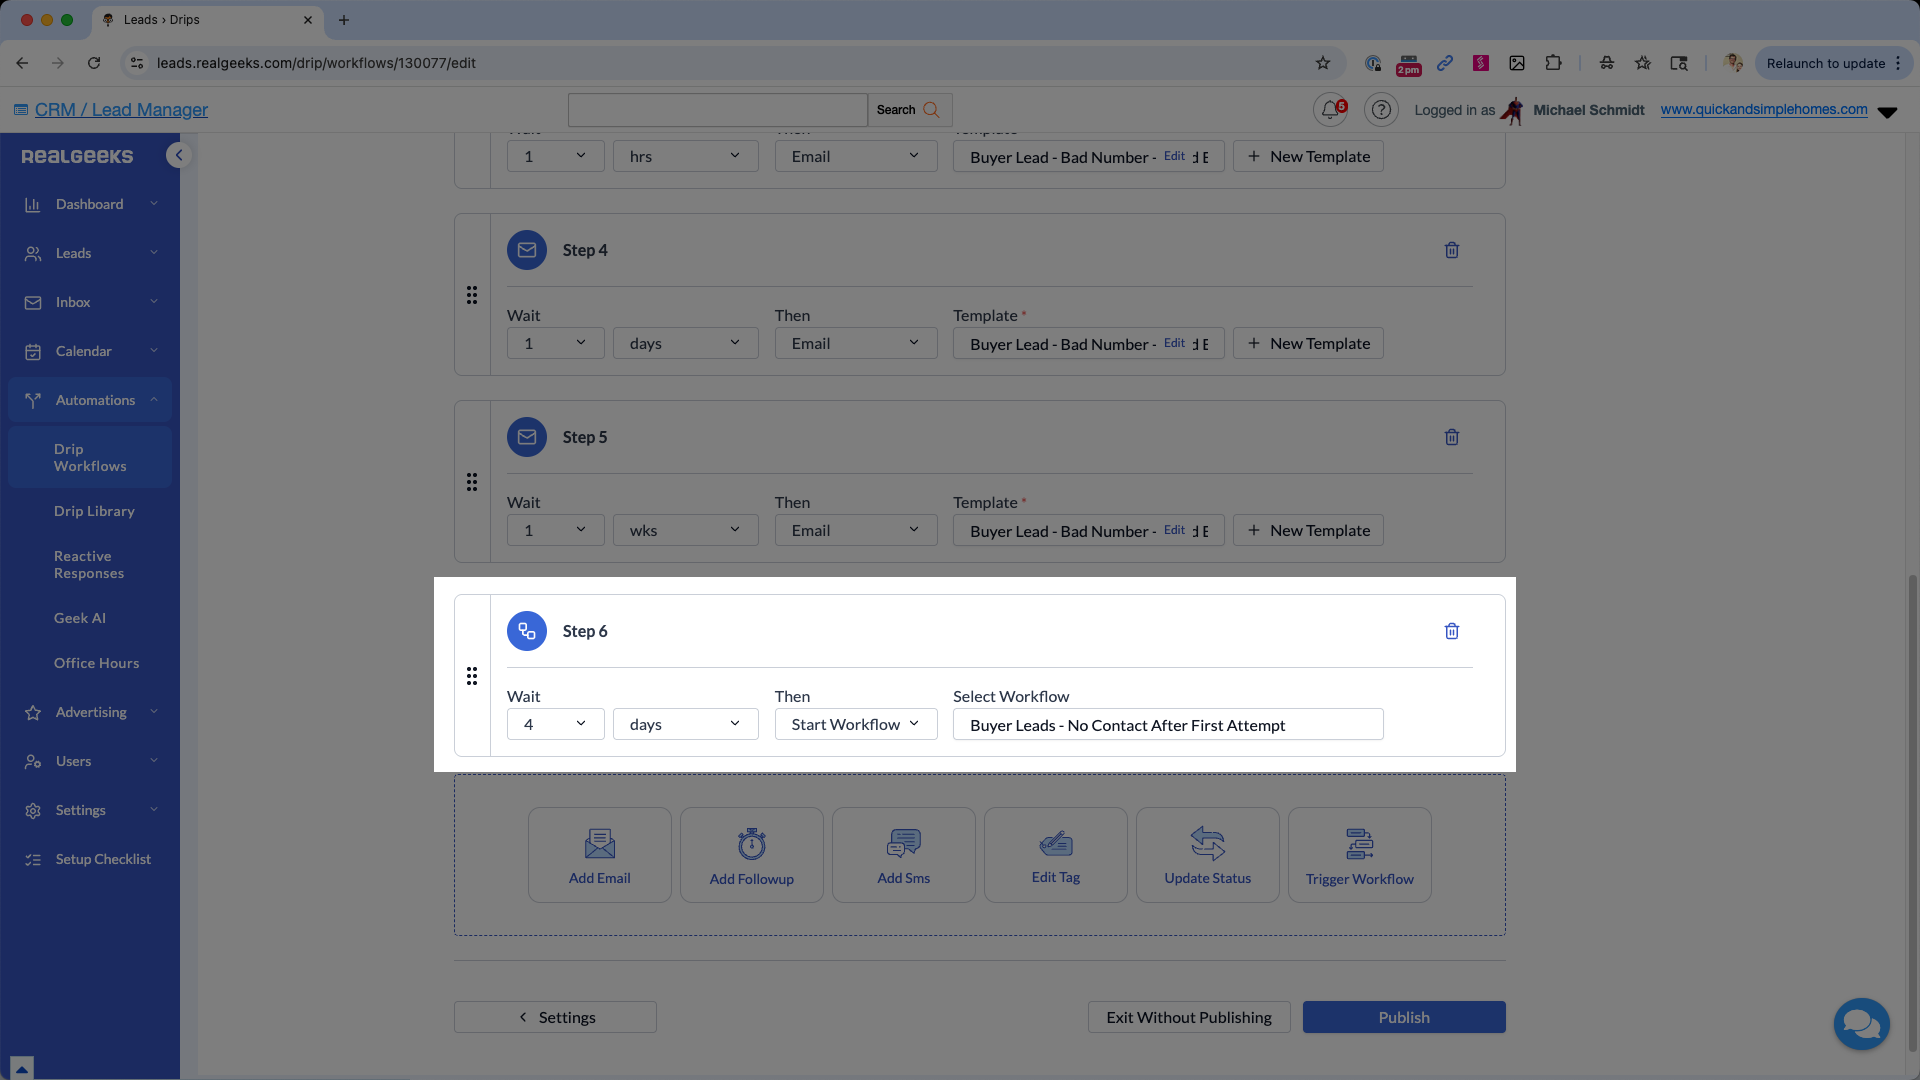Click the Step 4 trash icon

click(x=1452, y=250)
